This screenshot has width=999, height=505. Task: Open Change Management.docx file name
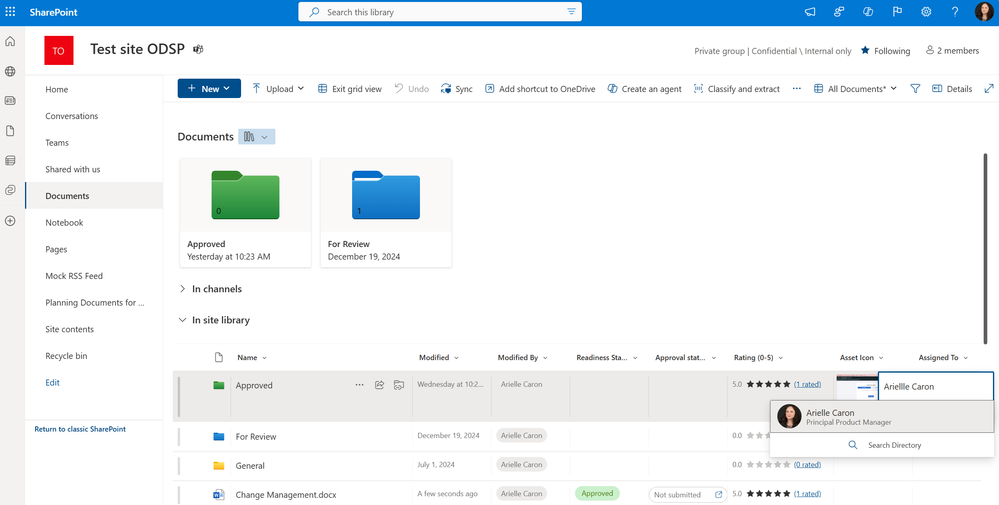pyautogui.click(x=286, y=495)
